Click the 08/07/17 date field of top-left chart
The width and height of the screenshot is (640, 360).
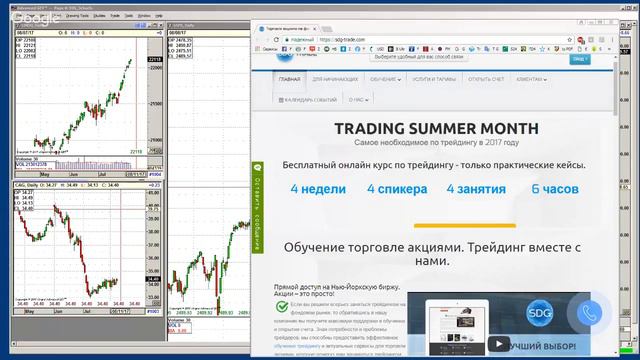coord(24,32)
